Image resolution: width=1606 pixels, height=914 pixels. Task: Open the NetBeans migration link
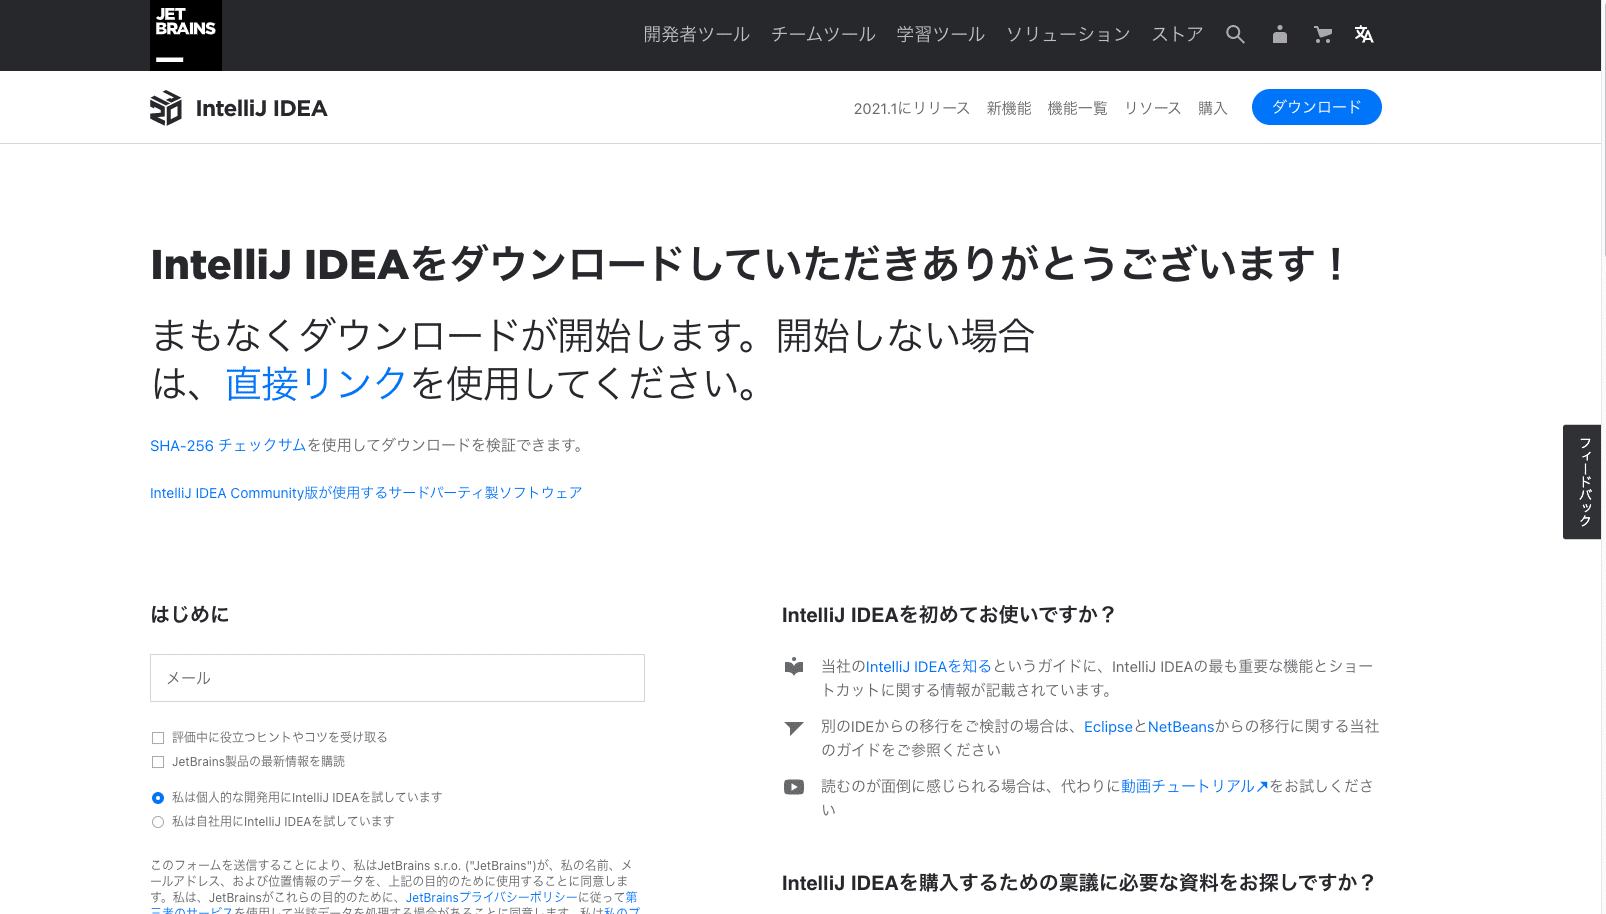coord(1181,727)
